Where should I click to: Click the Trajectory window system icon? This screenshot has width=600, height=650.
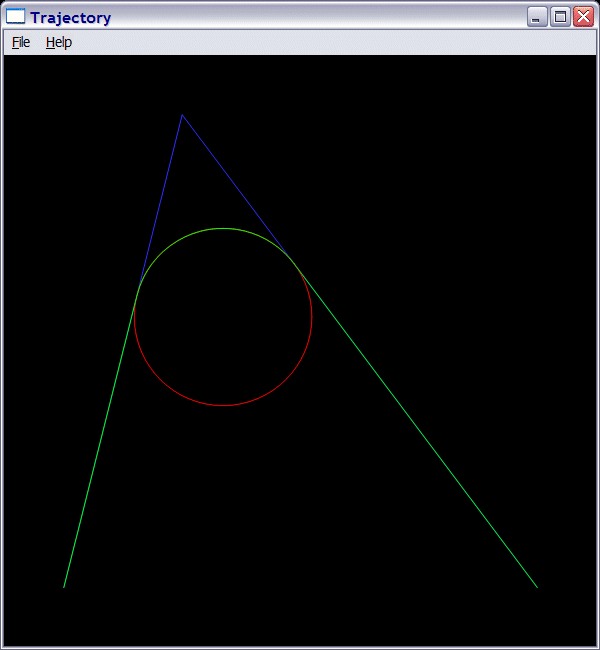click(15, 17)
